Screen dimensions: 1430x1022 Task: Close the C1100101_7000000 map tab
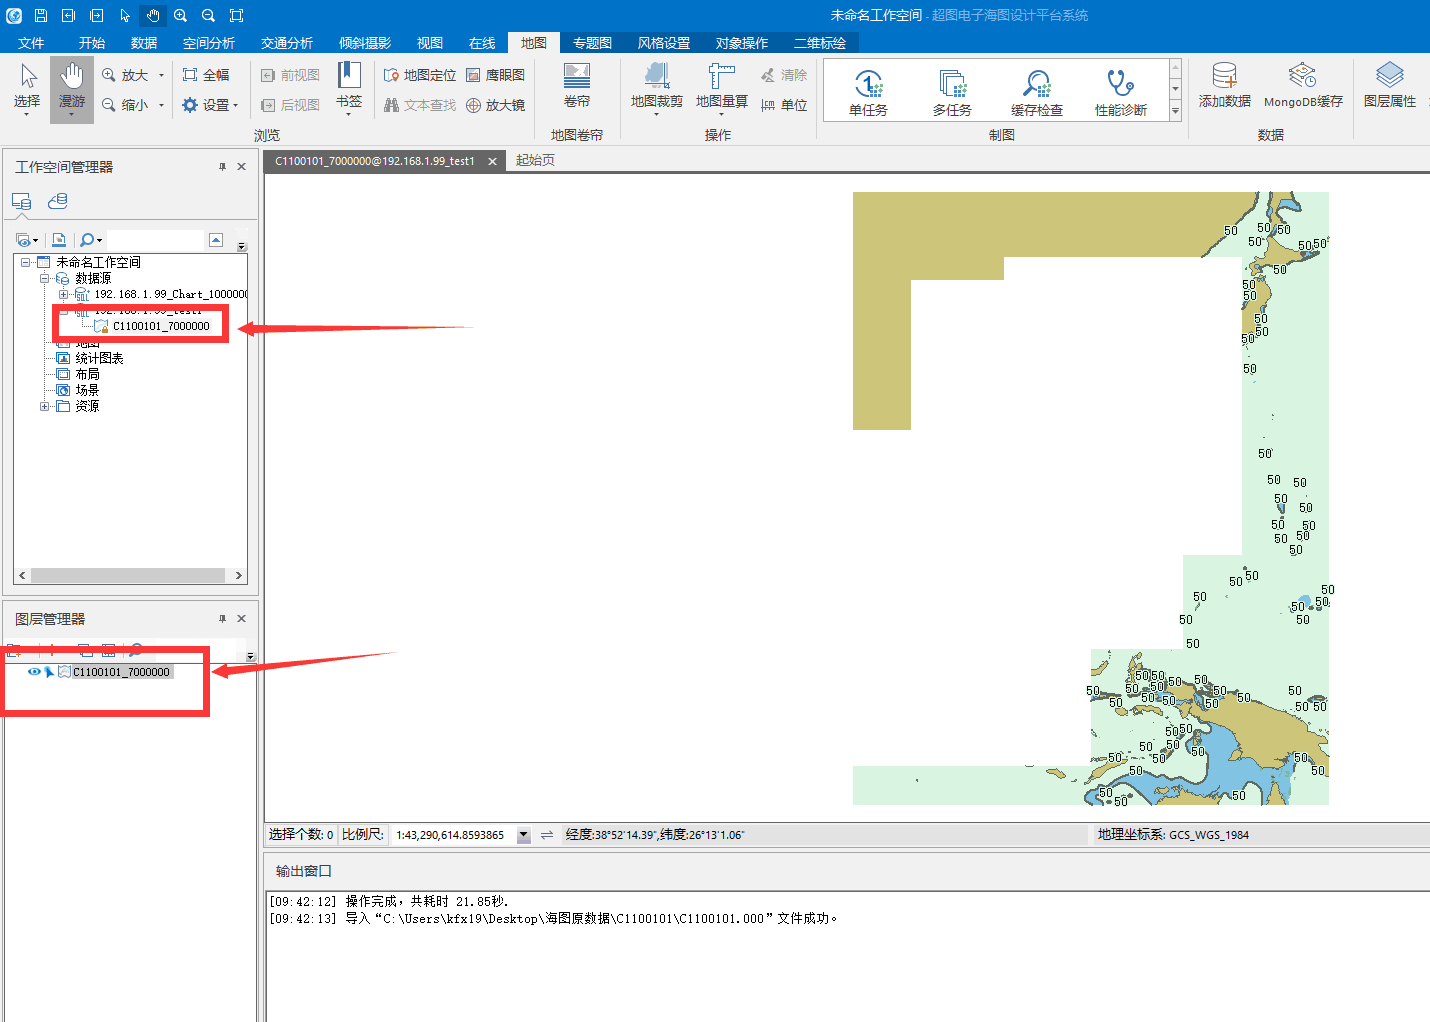(x=492, y=161)
